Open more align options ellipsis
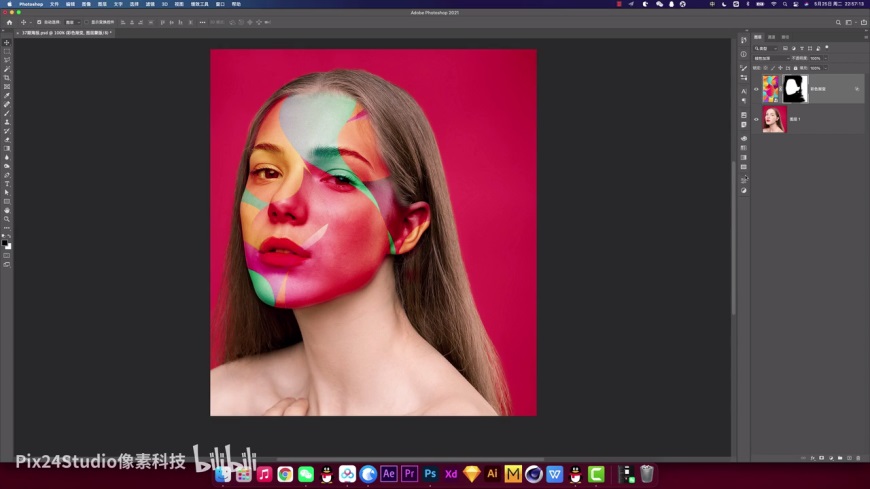This screenshot has height=489, width=870. (203, 23)
